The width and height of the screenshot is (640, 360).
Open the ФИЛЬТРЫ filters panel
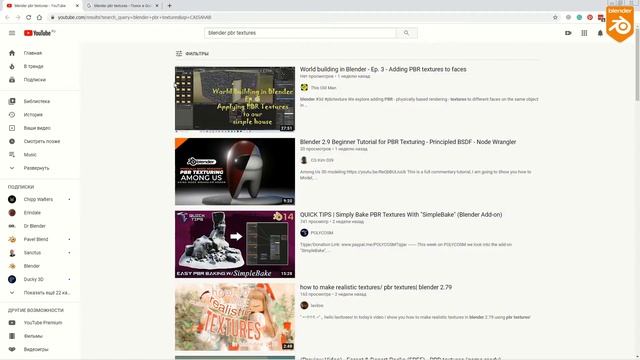tap(192, 53)
